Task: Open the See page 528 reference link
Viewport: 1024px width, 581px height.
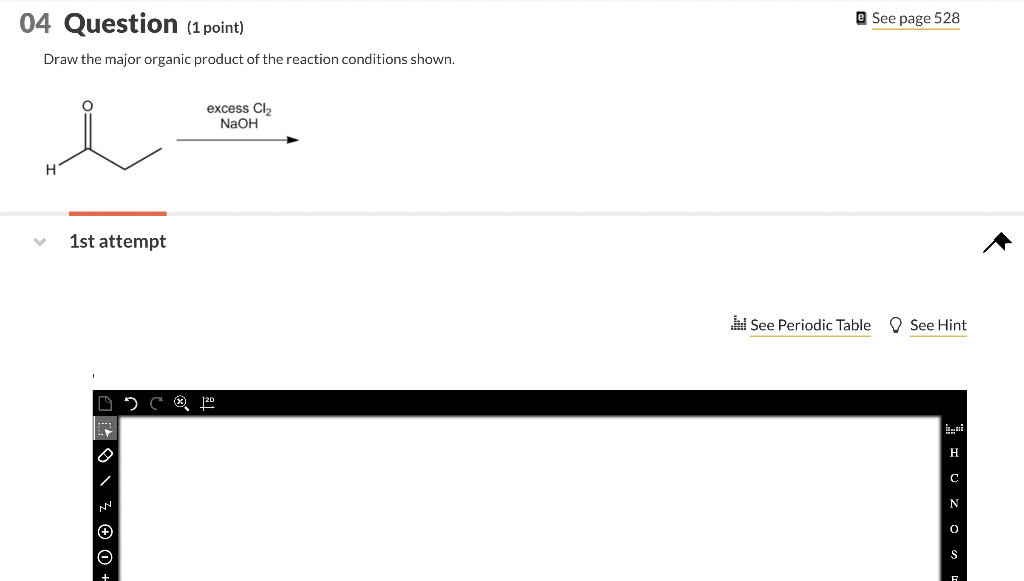Action: [x=916, y=18]
